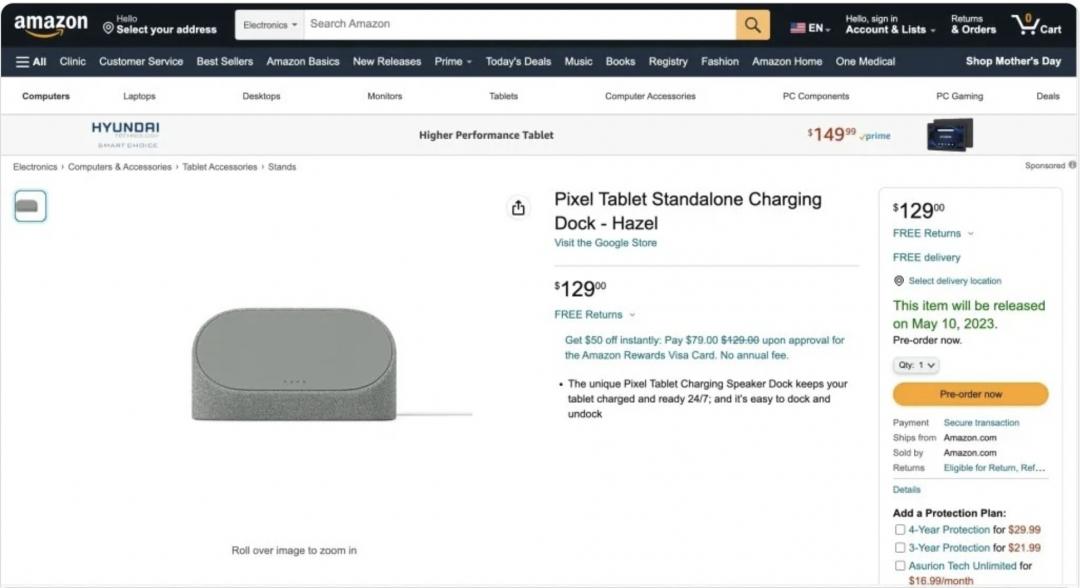Screen dimensions: 1080x588
Task: Click the Amazon logo
Action: click(50, 25)
